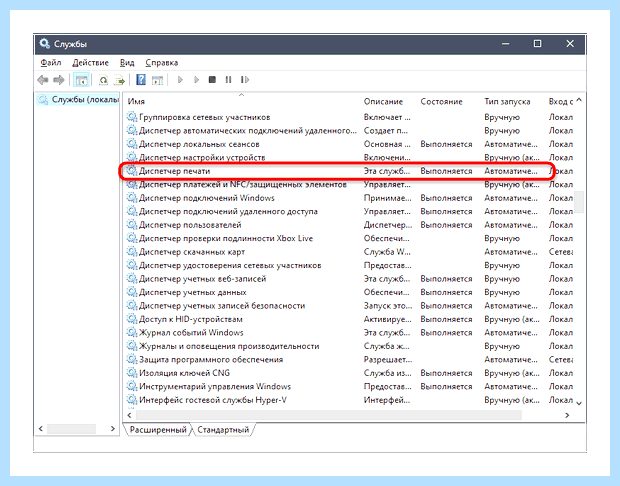The height and width of the screenshot is (486, 620).
Task: Click Сетевая login of Защита программного обеспечения
Action: tap(561, 359)
